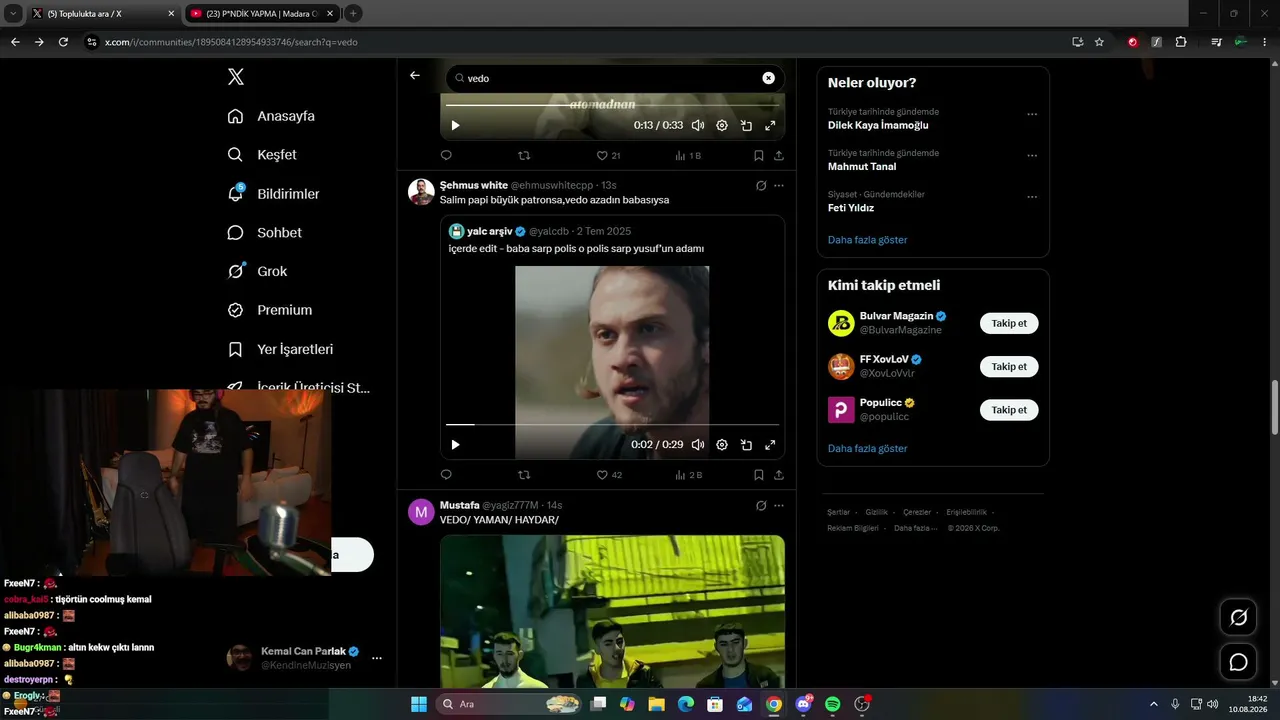Open Keşfet in sidebar
Viewport: 1280px width, 720px height.
tap(262, 155)
